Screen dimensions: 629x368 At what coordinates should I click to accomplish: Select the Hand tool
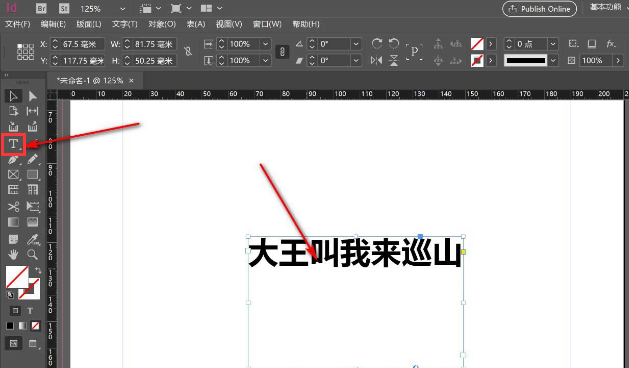13,254
